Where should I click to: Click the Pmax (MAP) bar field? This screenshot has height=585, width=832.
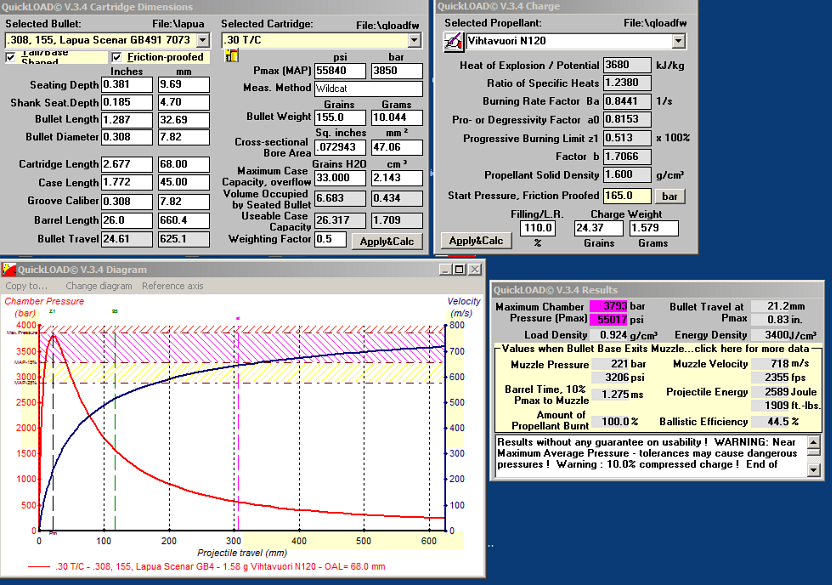pos(397,71)
